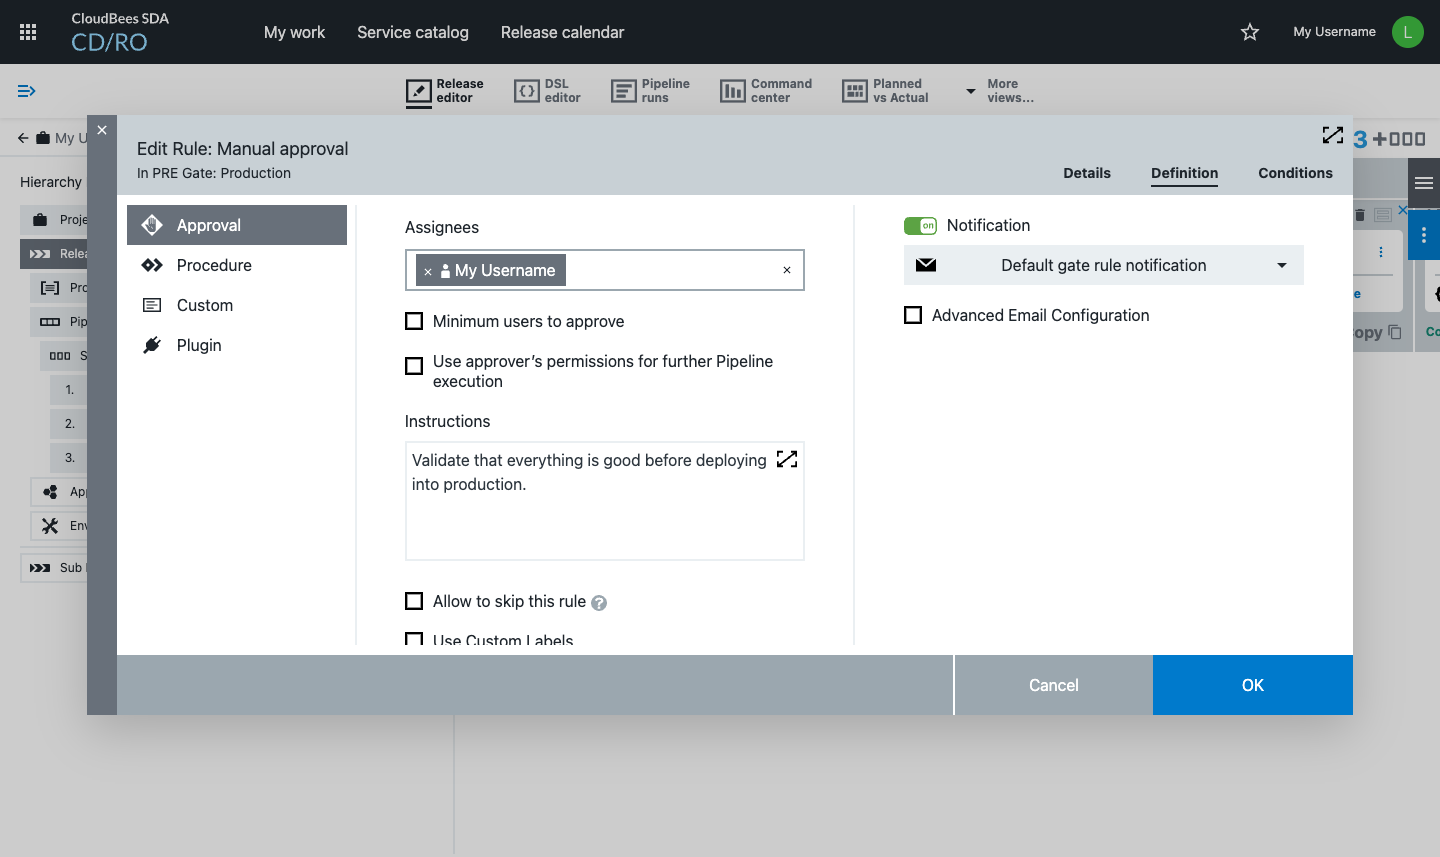
Task: Select the Procedure rule type
Action: click(x=214, y=265)
